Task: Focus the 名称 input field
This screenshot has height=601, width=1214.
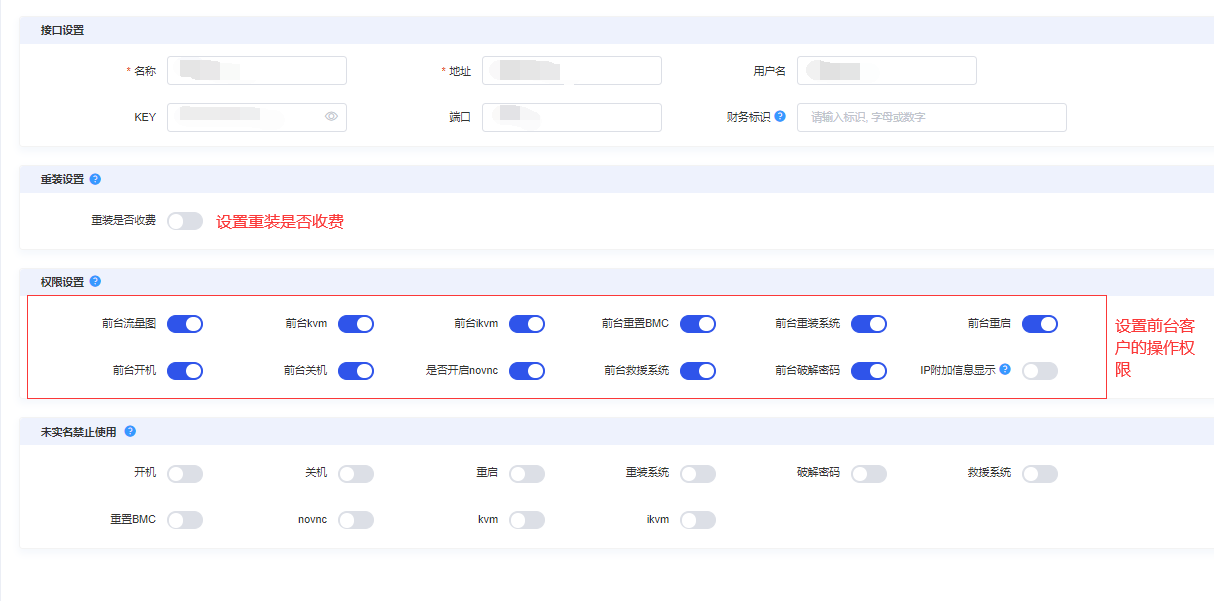Action: pos(257,71)
